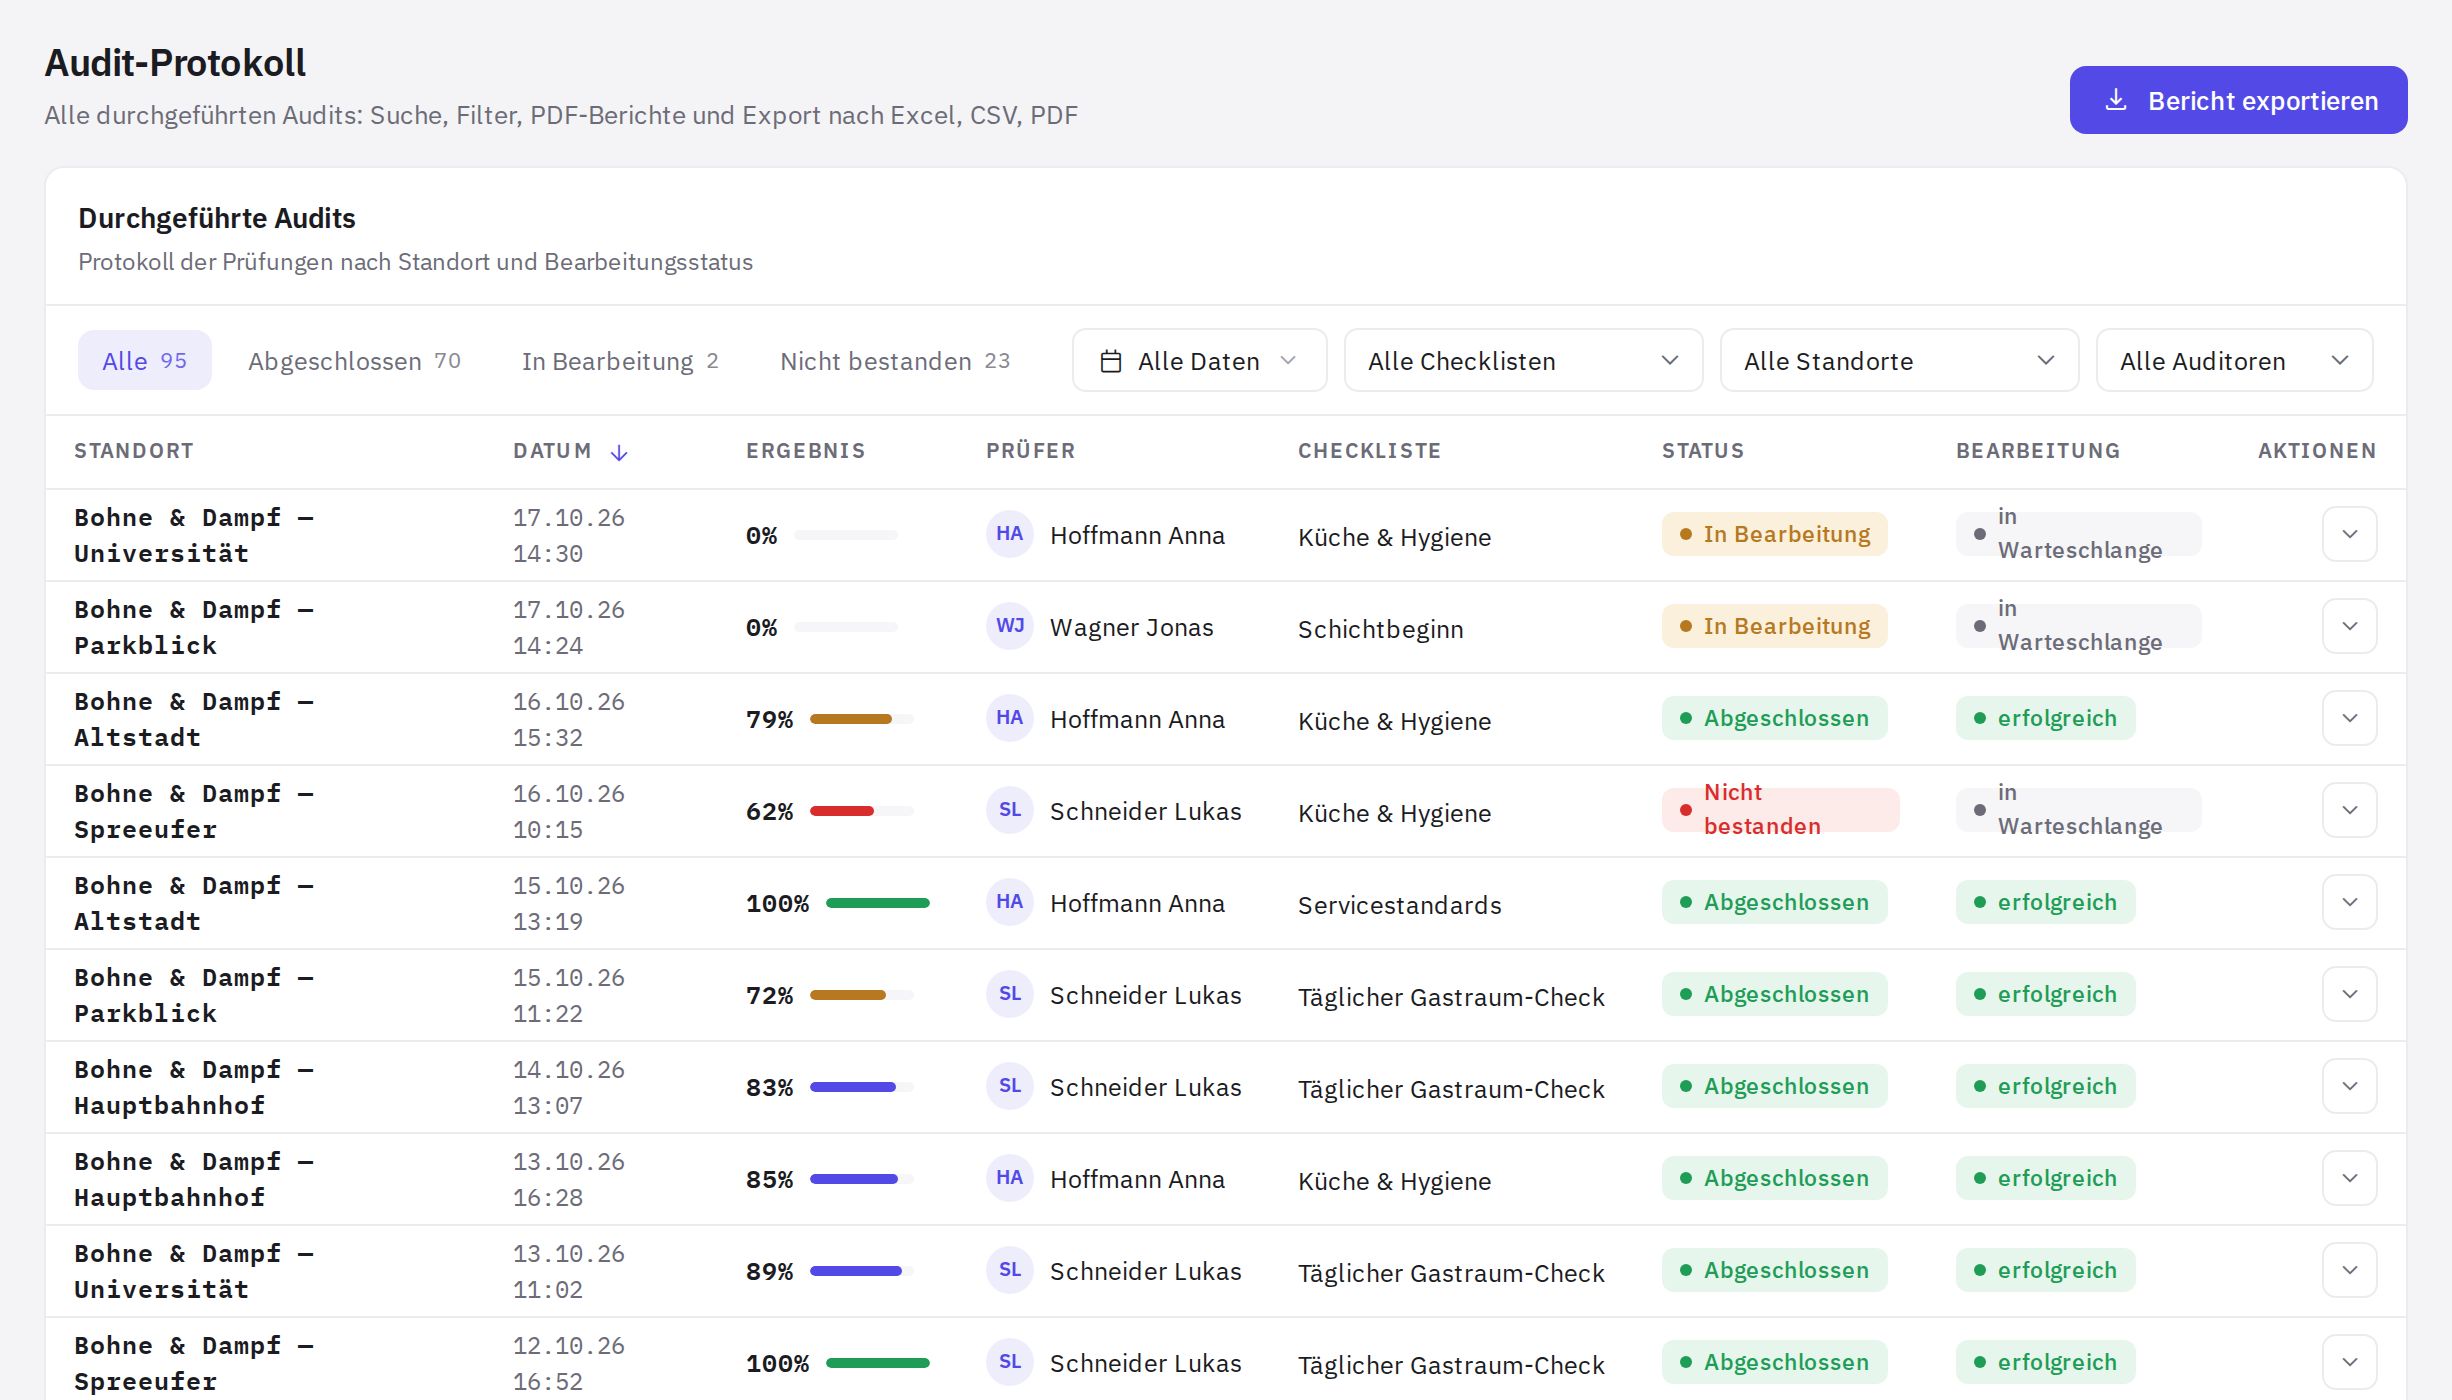Expand the Universität 17.10.26 14:30 row chevron
This screenshot has height=1400, width=2452.
click(2349, 534)
